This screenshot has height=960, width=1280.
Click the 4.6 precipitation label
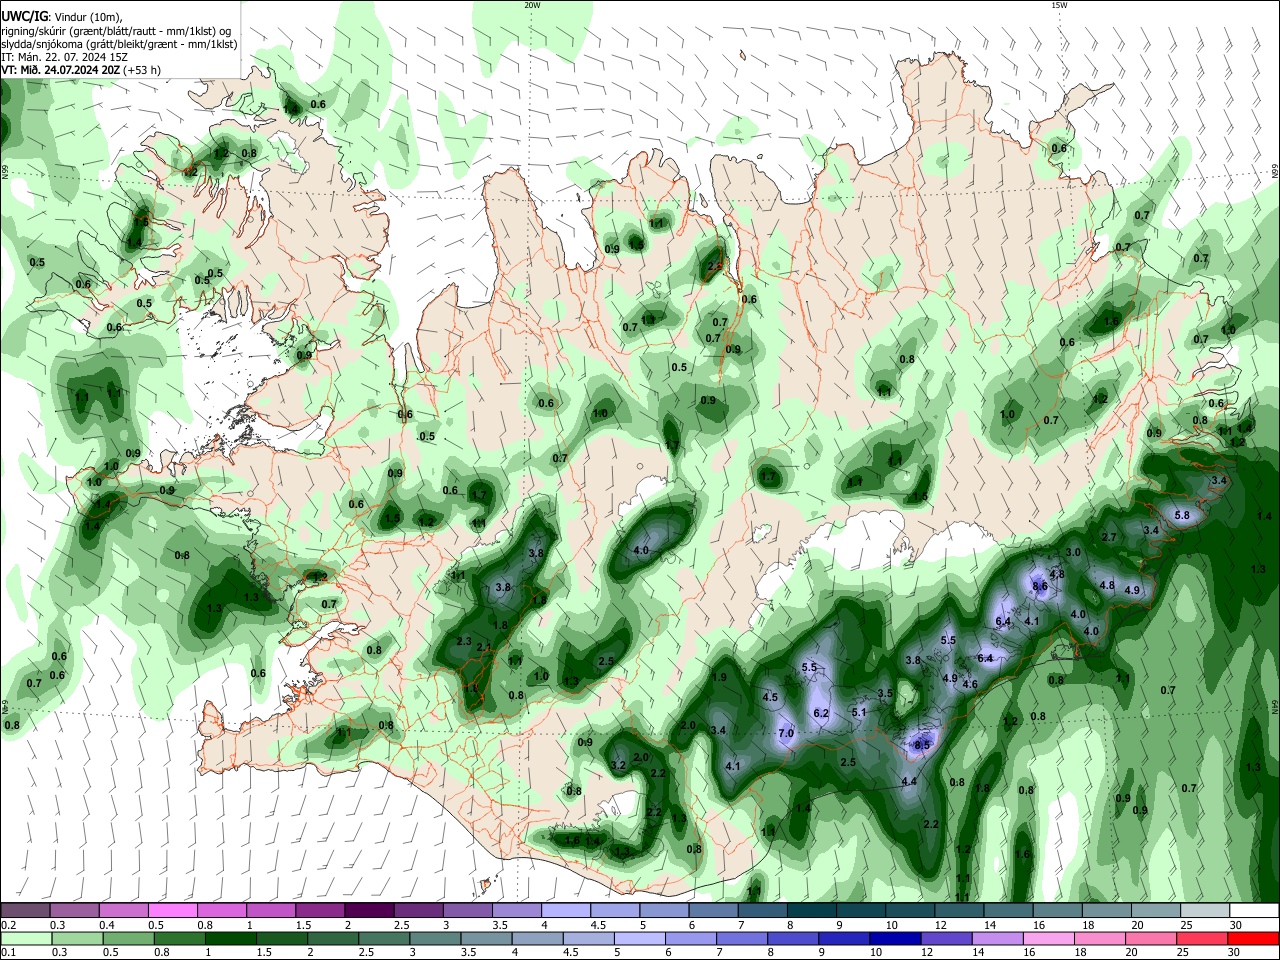pyautogui.click(x=970, y=684)
